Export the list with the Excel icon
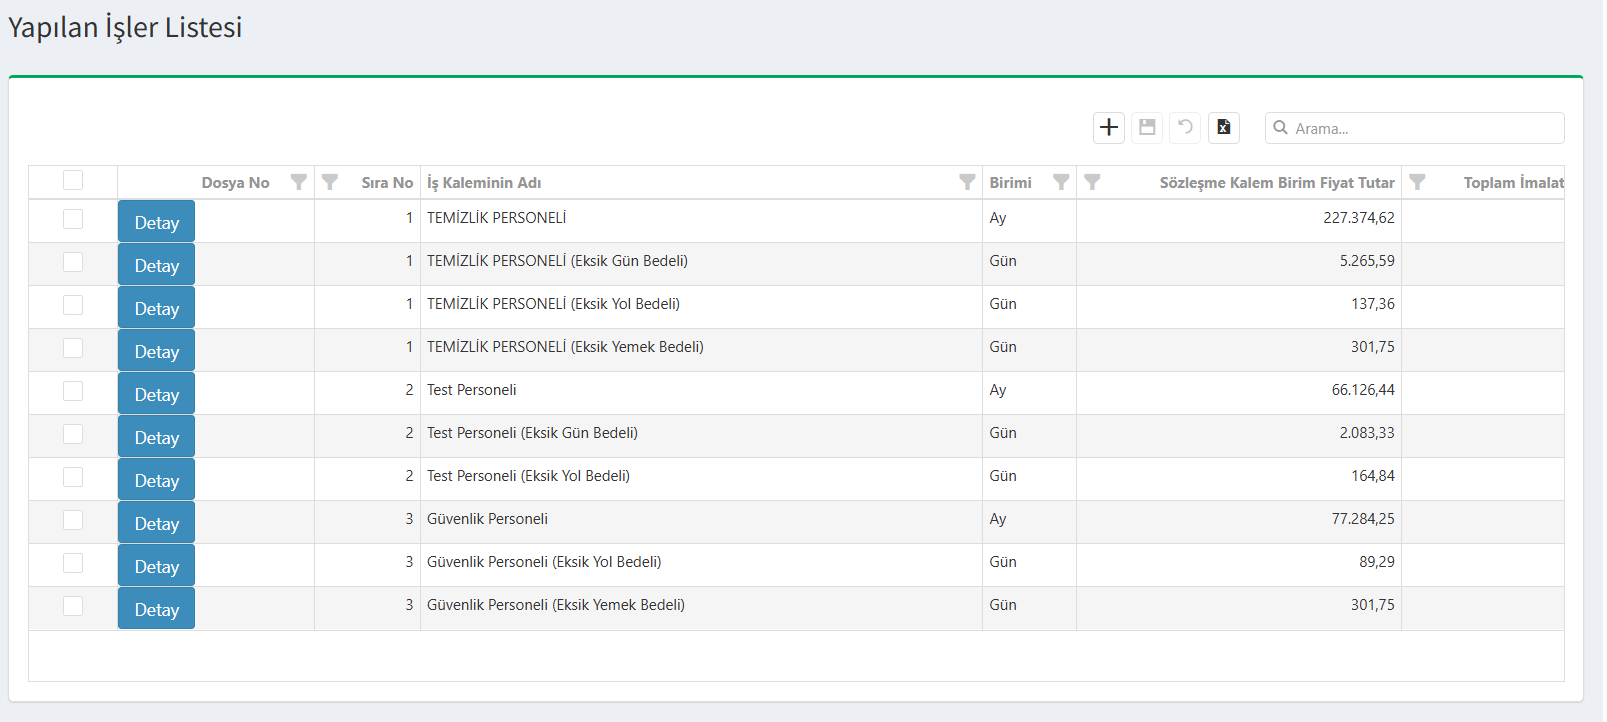 1223,128
